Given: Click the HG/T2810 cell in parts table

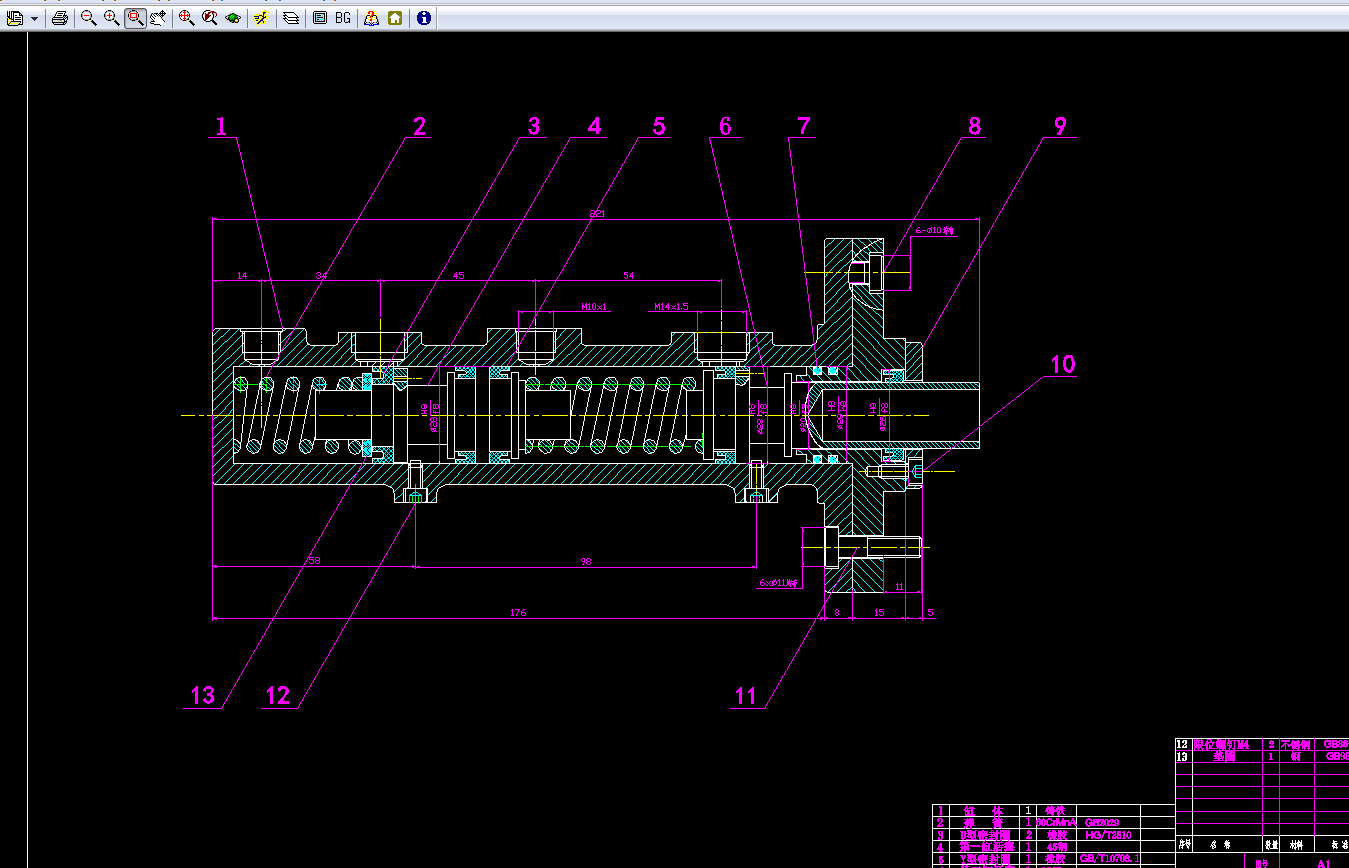Looking at the screenshot, I should (x=1110, y=834).
